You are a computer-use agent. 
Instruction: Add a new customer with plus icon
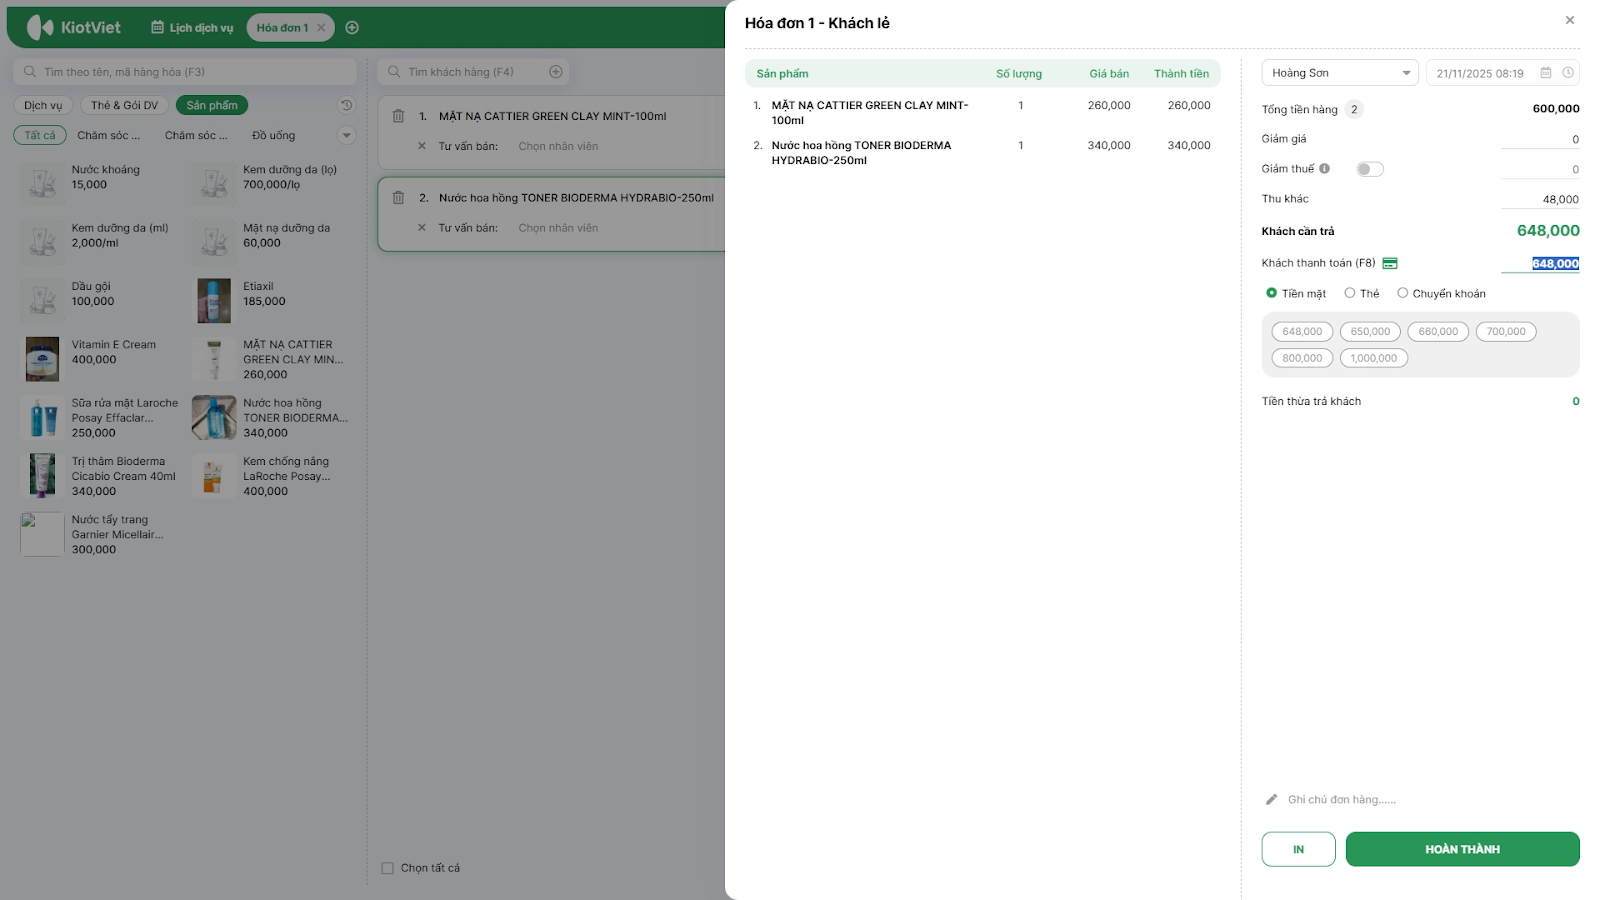point(556,72)
